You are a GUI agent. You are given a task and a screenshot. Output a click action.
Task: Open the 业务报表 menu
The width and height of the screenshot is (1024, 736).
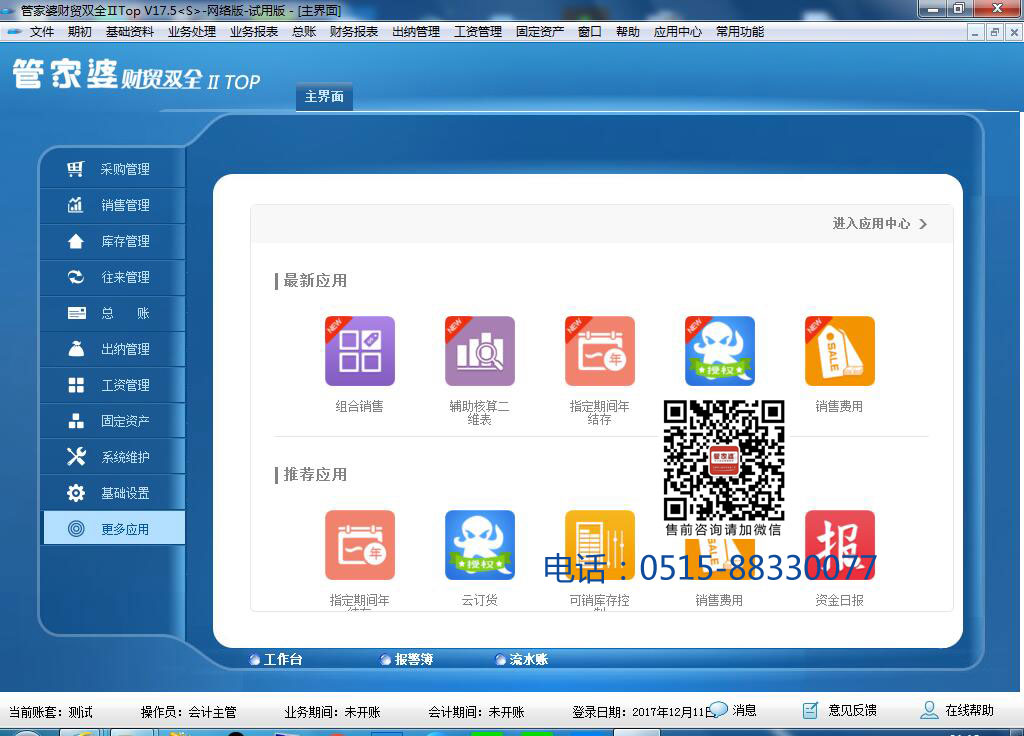coord(253,31)
